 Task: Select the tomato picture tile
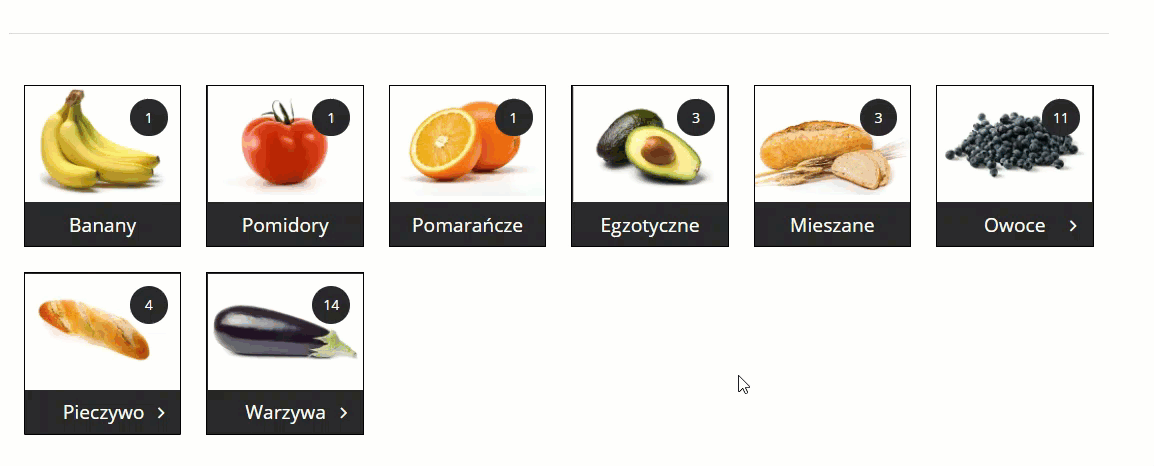point(285,143)
